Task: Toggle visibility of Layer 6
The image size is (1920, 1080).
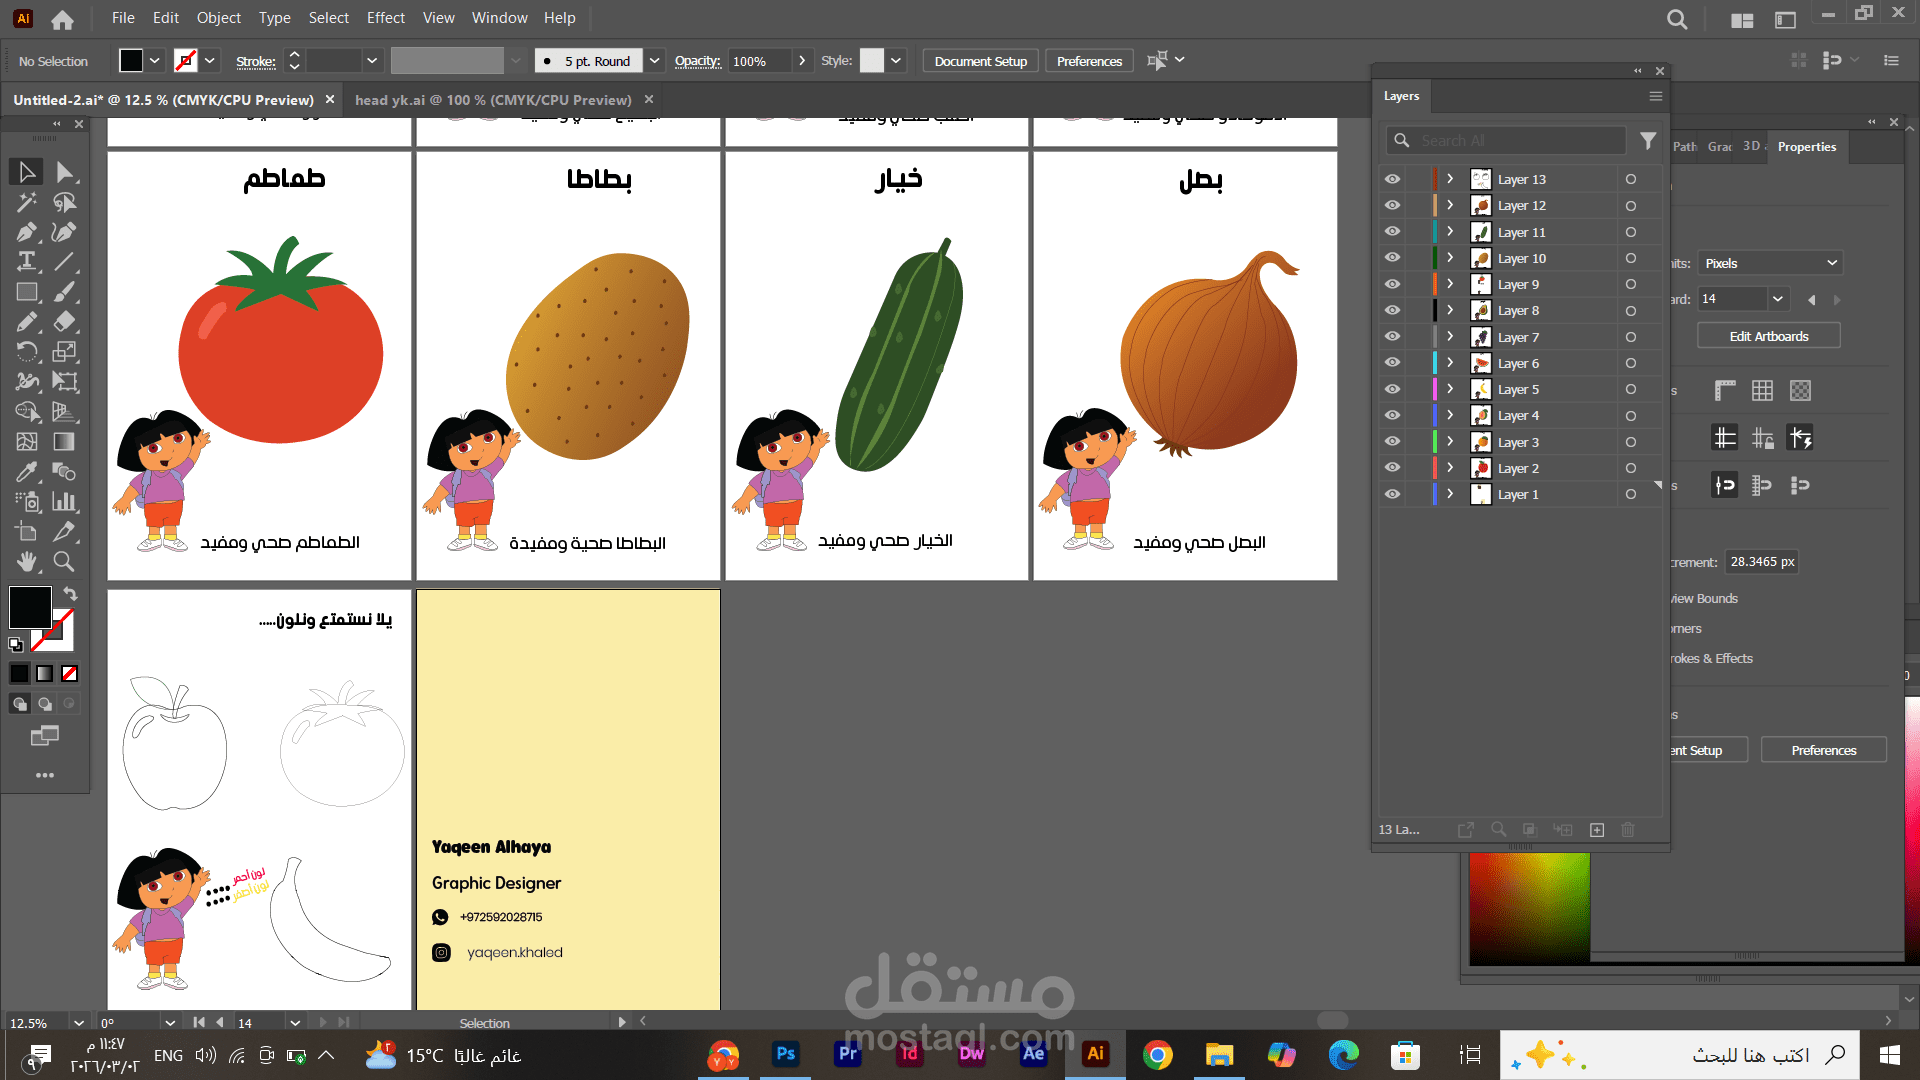Action: pyautogui.click(x=1392, y=363)
